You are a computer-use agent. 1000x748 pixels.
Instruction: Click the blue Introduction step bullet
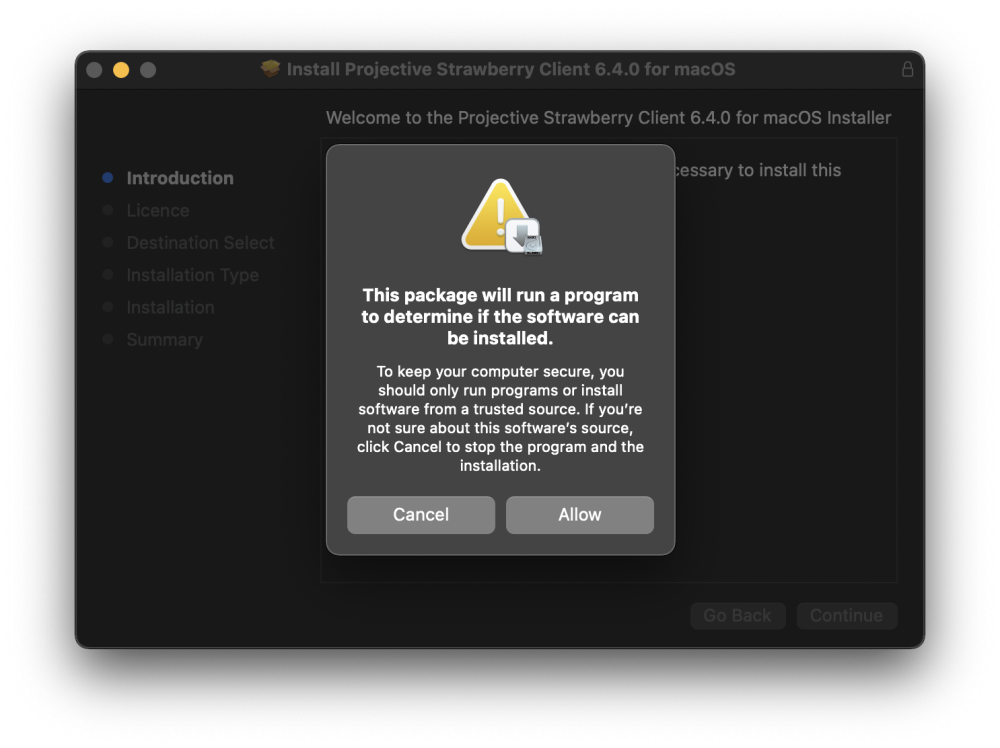pyautogui.click(x=108, y=178)
